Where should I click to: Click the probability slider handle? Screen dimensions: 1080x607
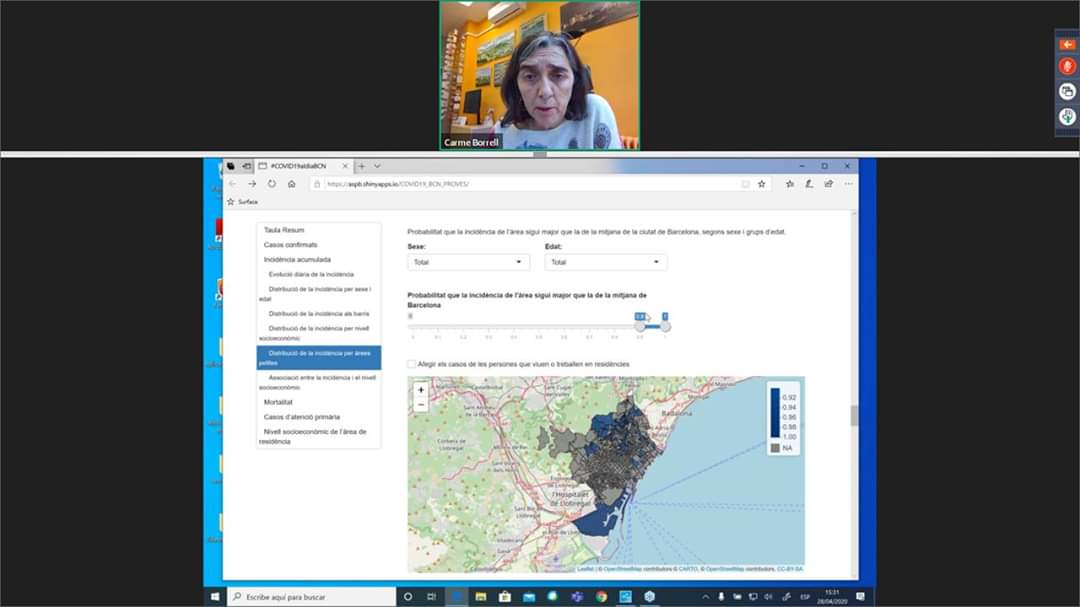640,325
